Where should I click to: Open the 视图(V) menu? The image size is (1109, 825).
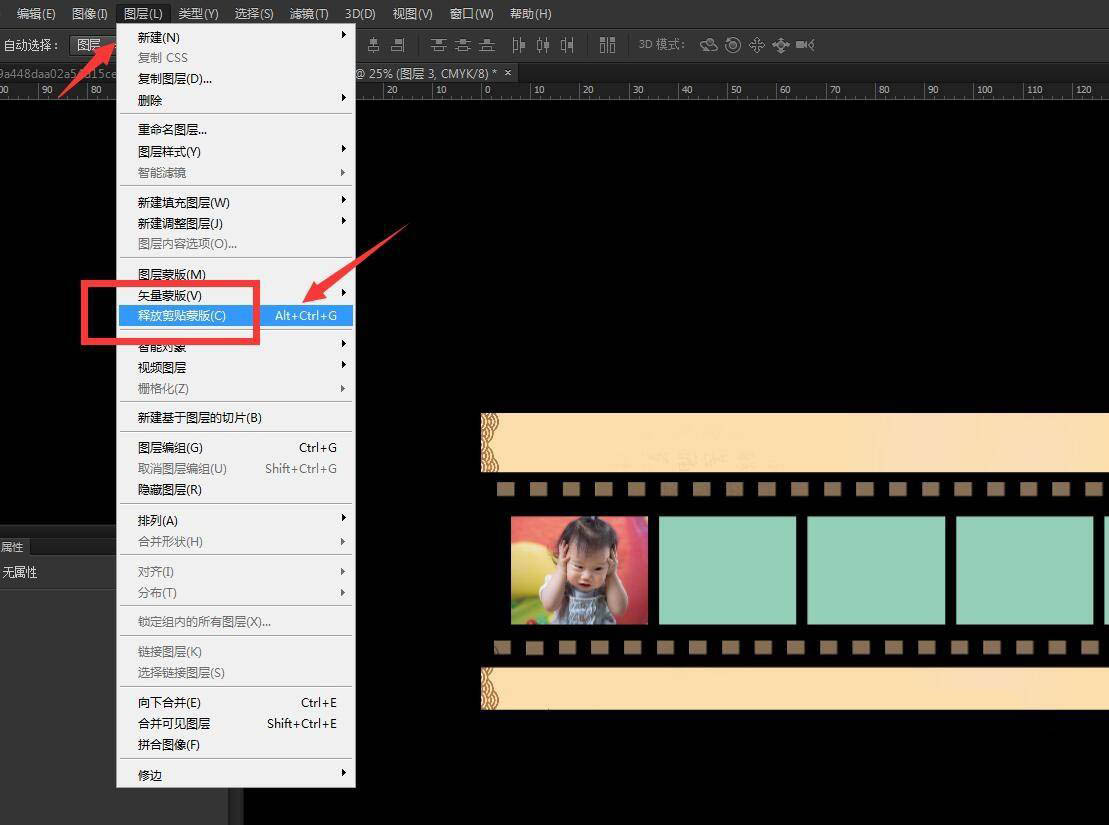pyautogui.click(x=412, y=13)
